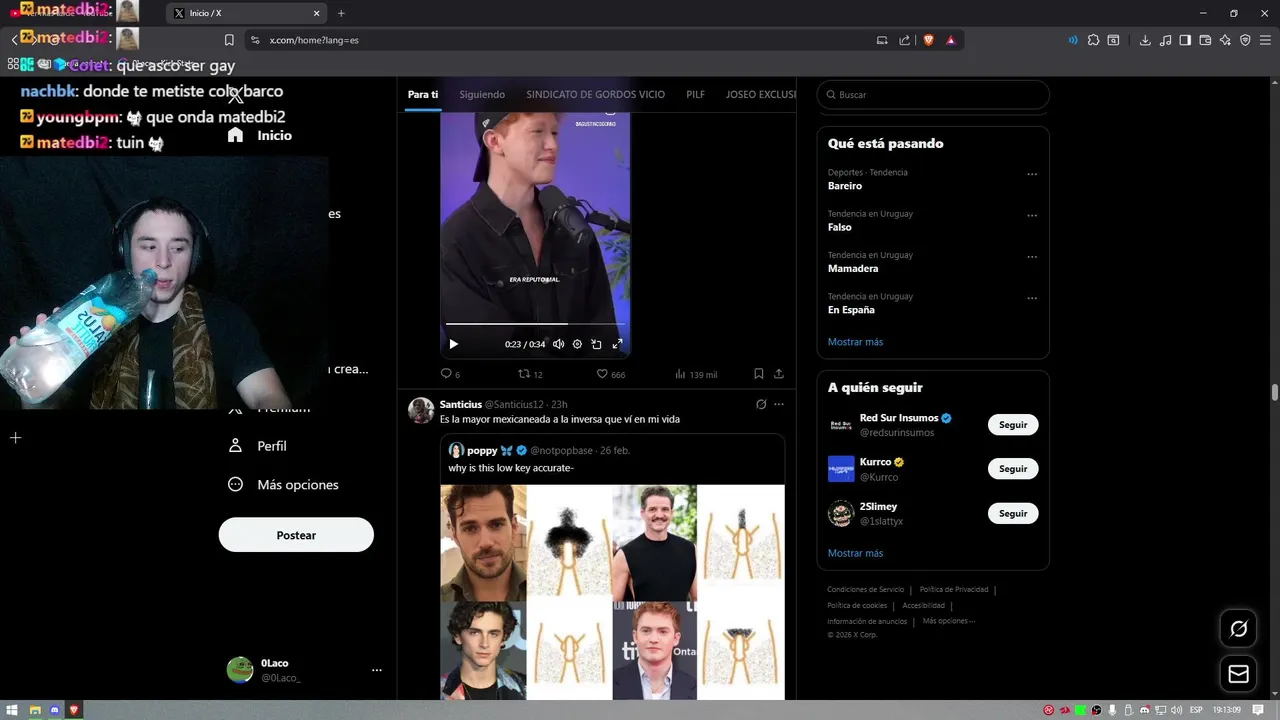Like the tweet with 666 likes
Viewport: 1280px width, 720px height.
coord(610,374)
